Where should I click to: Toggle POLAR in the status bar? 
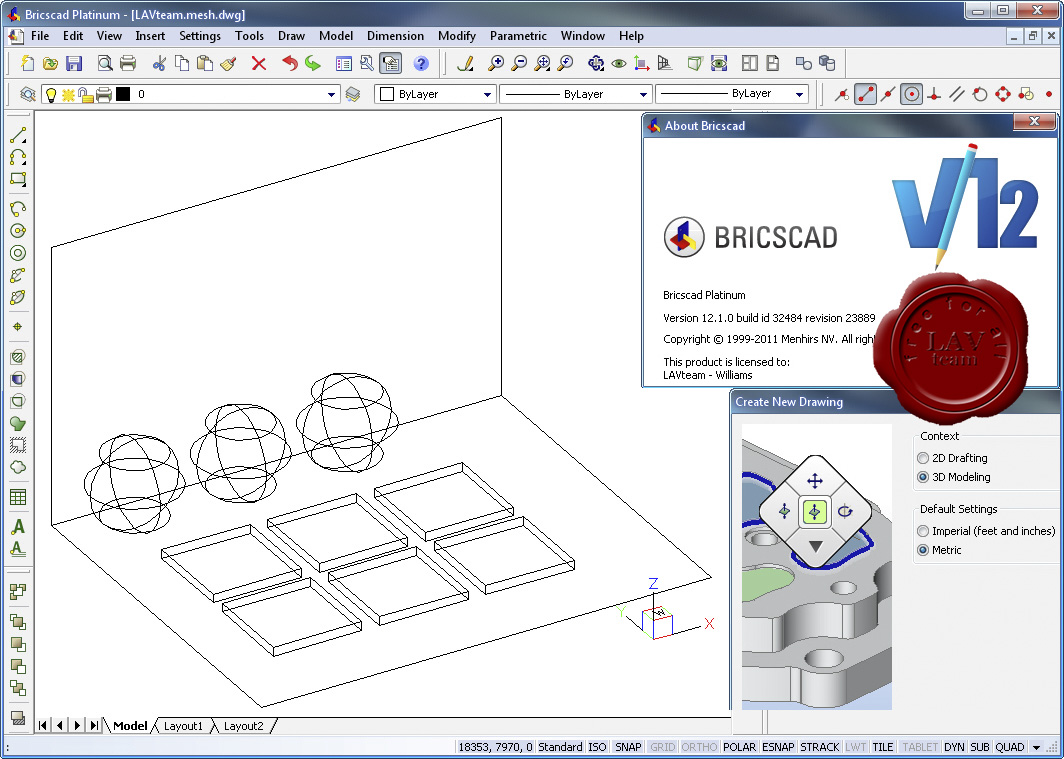740,747
